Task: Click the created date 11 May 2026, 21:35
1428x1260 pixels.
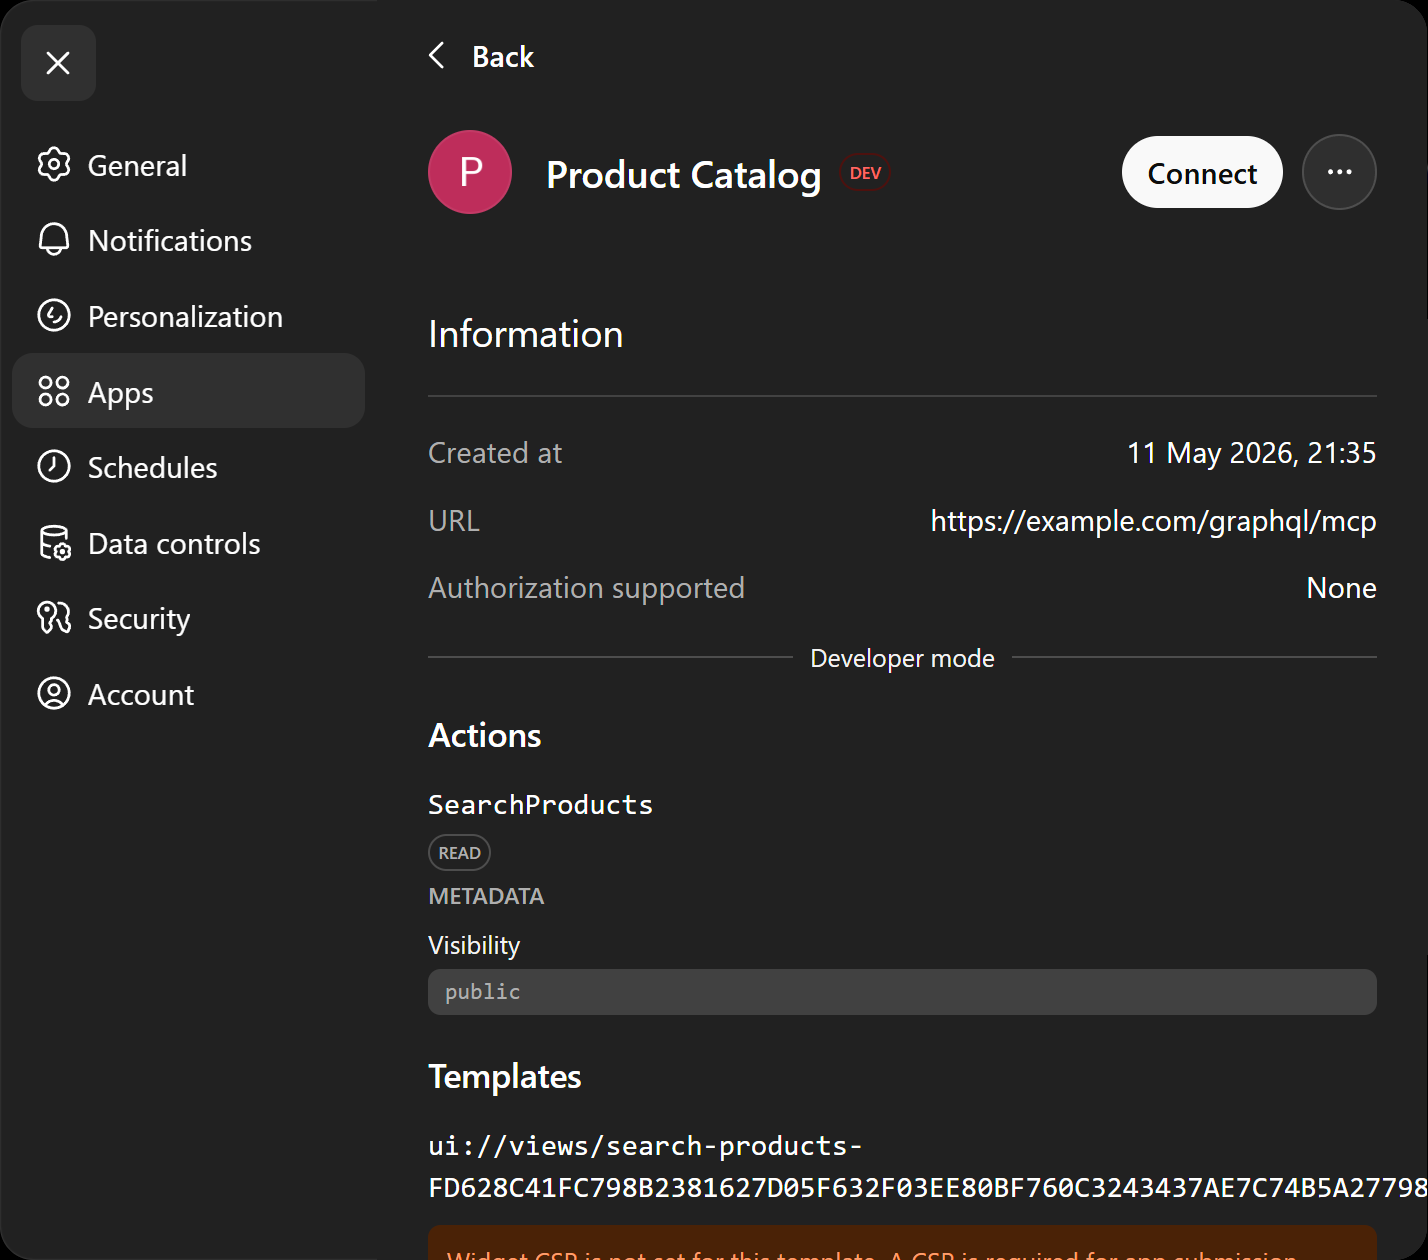Action: pos(1251,453)
